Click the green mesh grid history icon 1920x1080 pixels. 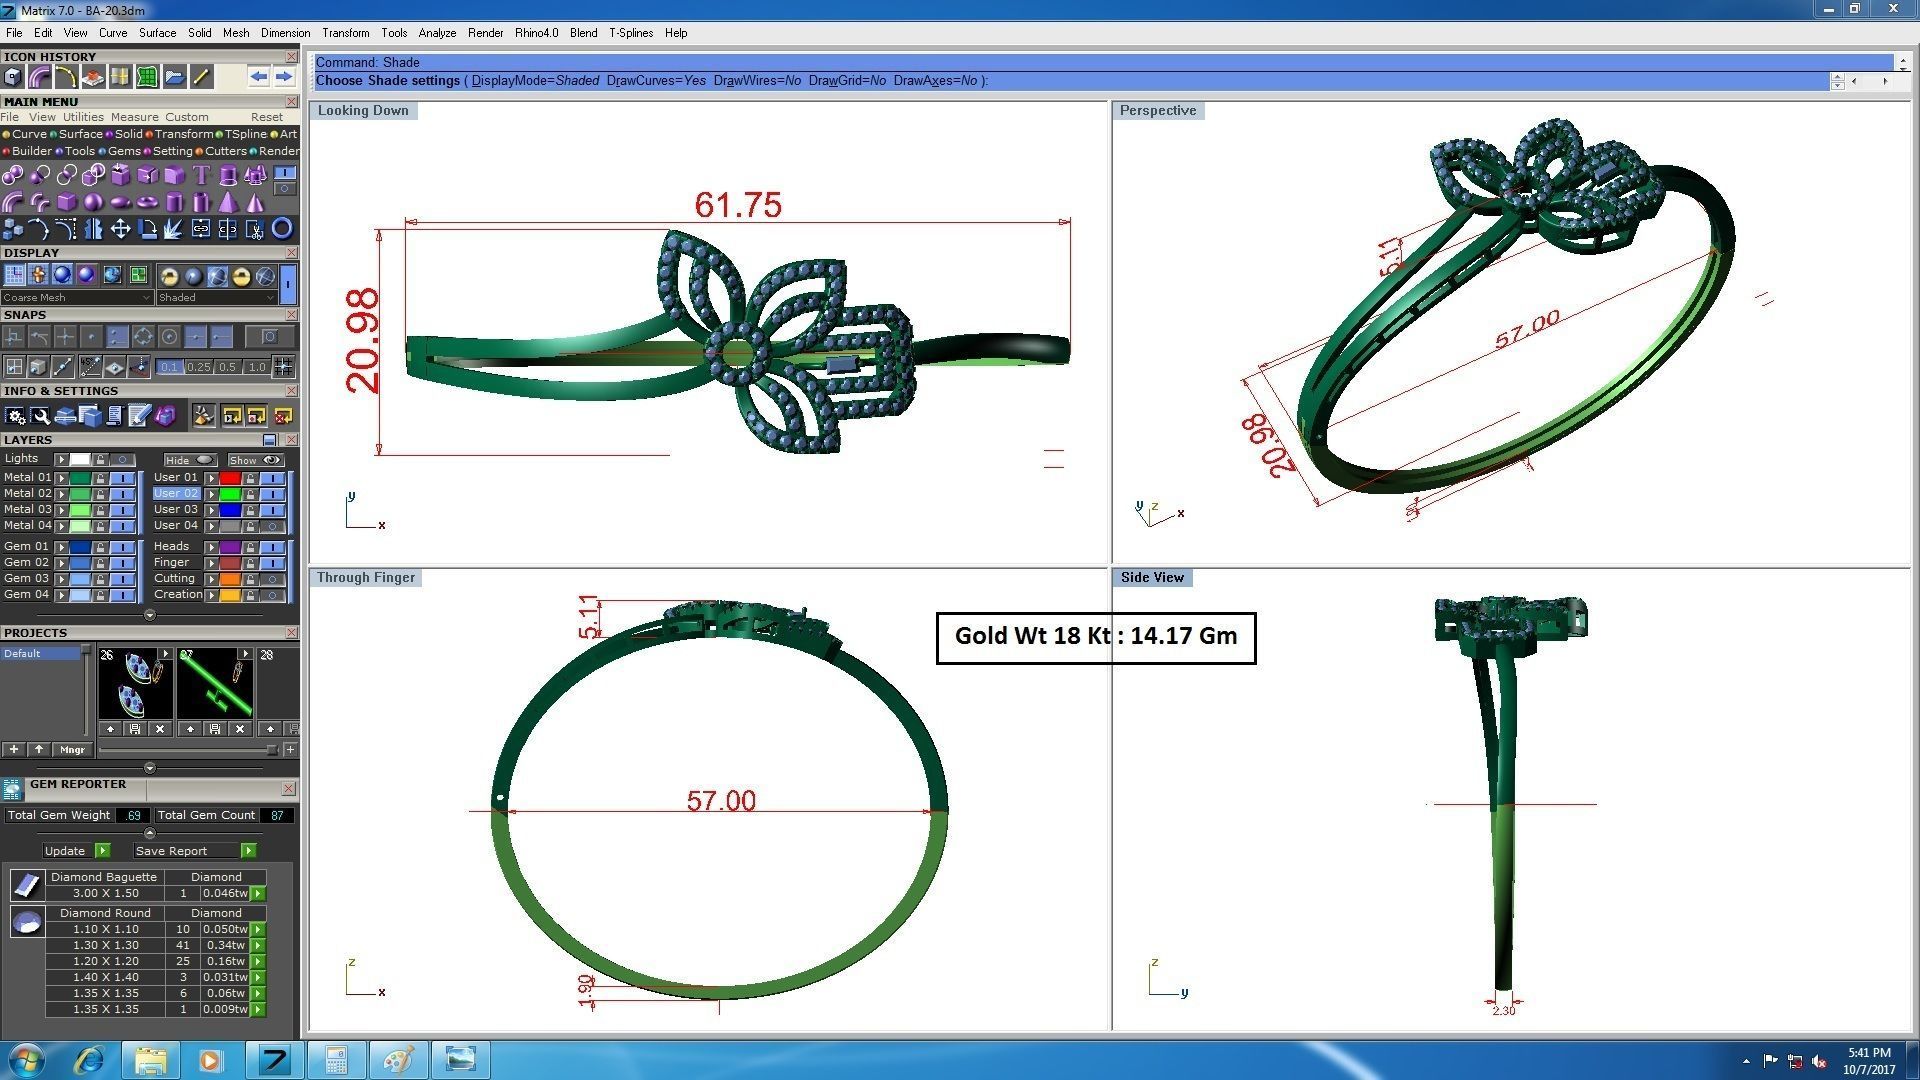tap(147, 77)
